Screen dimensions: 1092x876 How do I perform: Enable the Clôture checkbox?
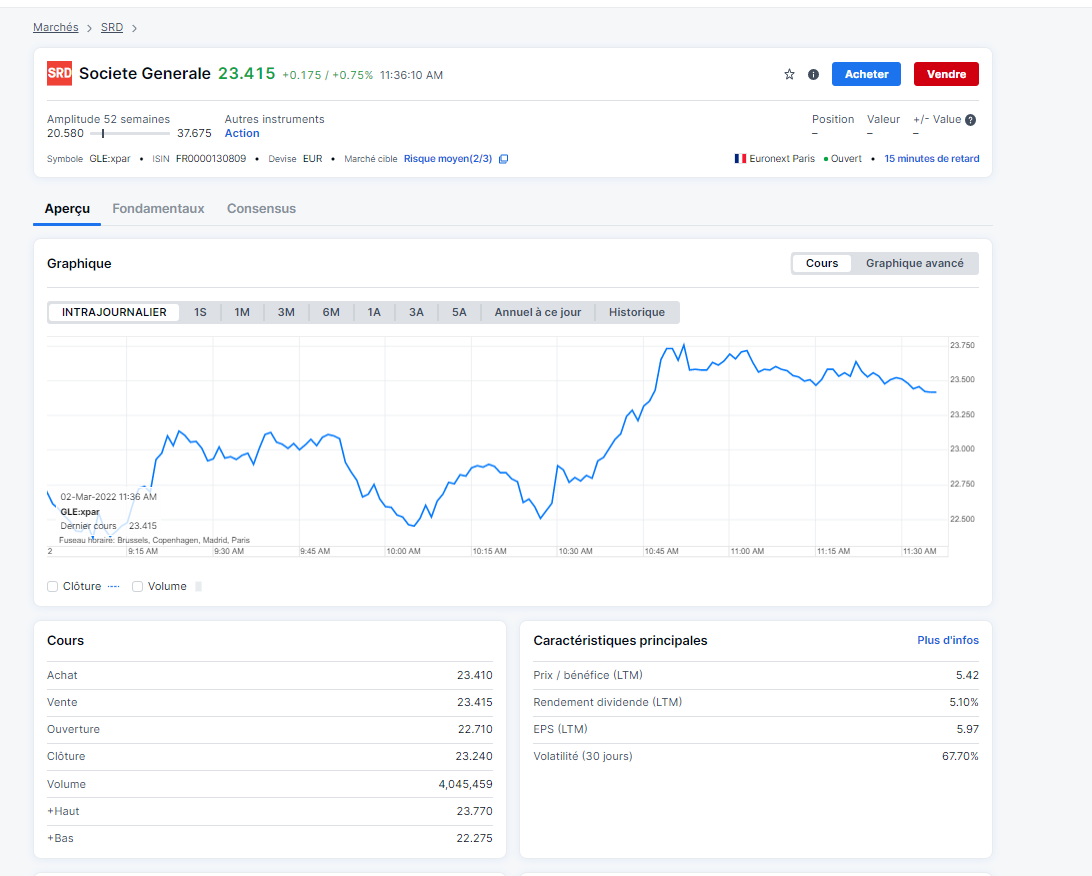(52, 586)
